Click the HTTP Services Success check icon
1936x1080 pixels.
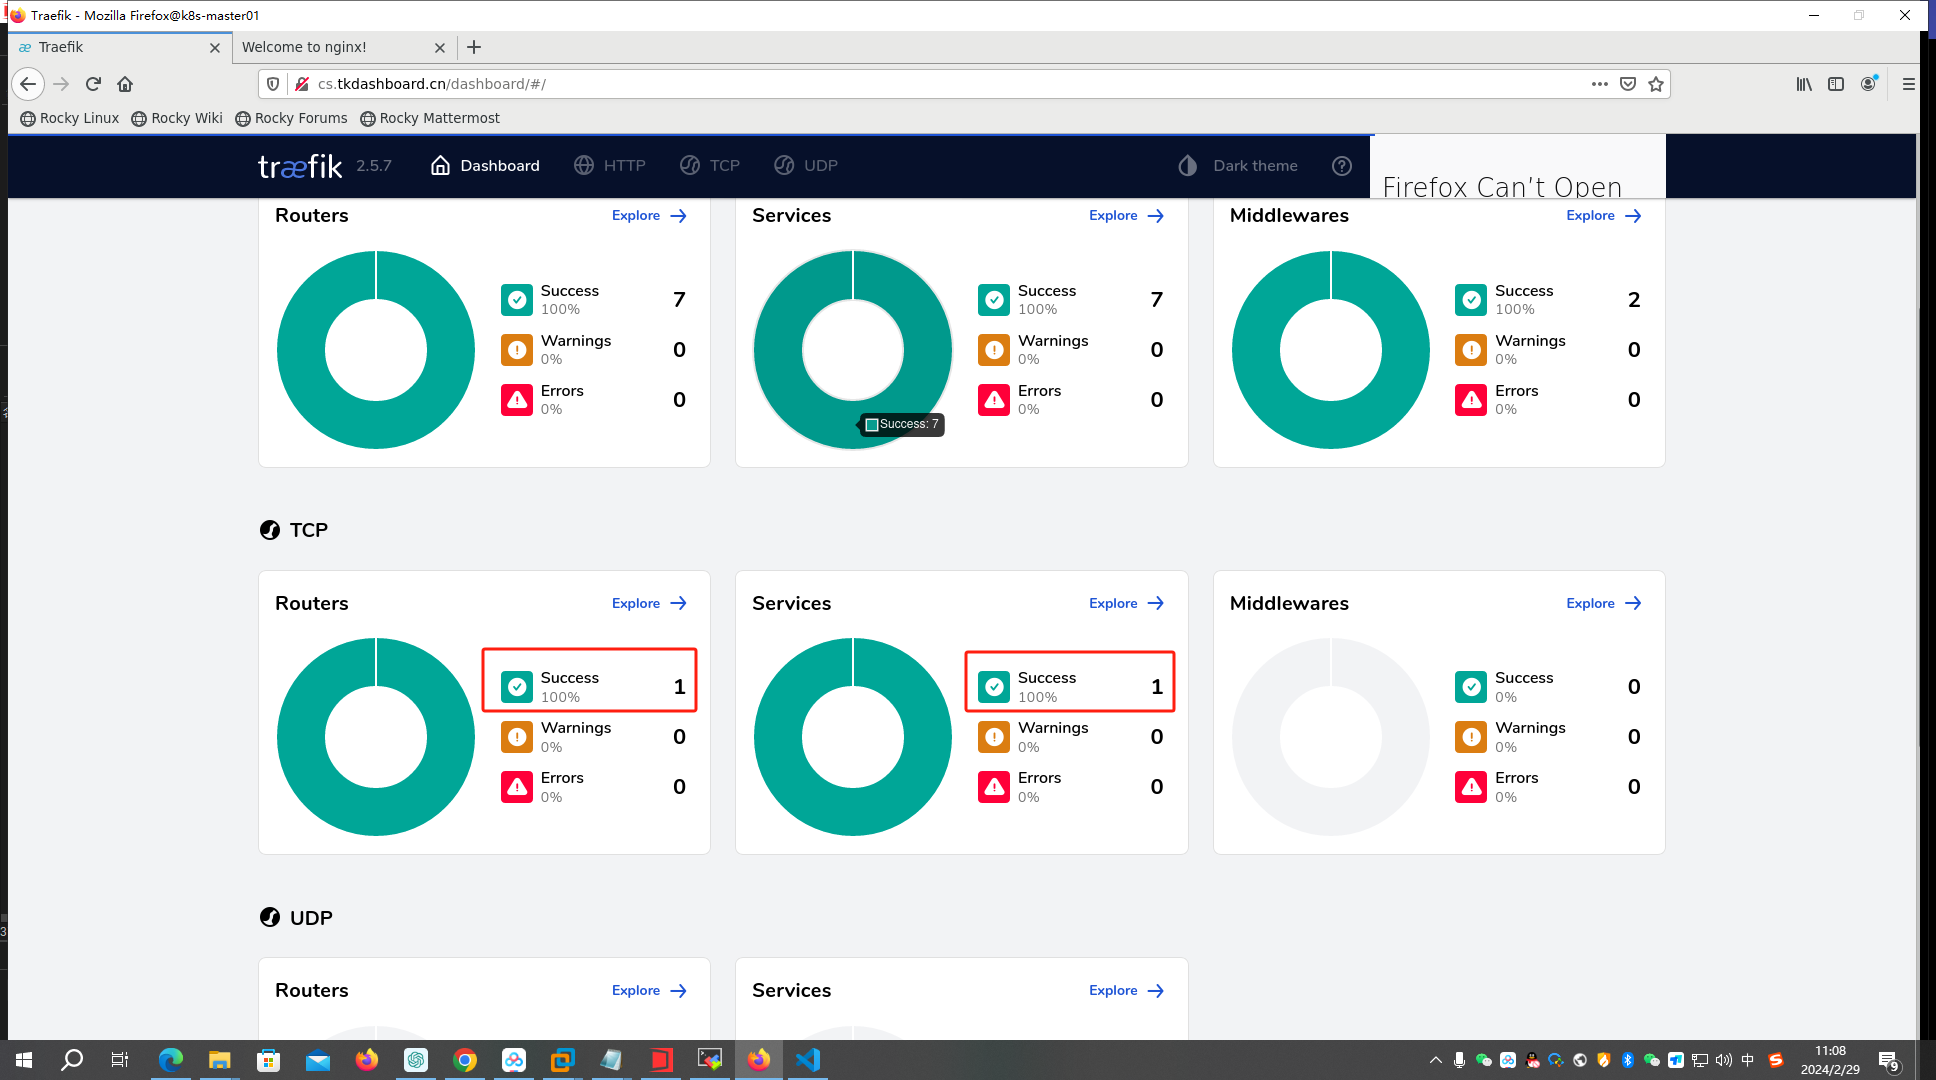pyautogui.click(x=994, y=300)
